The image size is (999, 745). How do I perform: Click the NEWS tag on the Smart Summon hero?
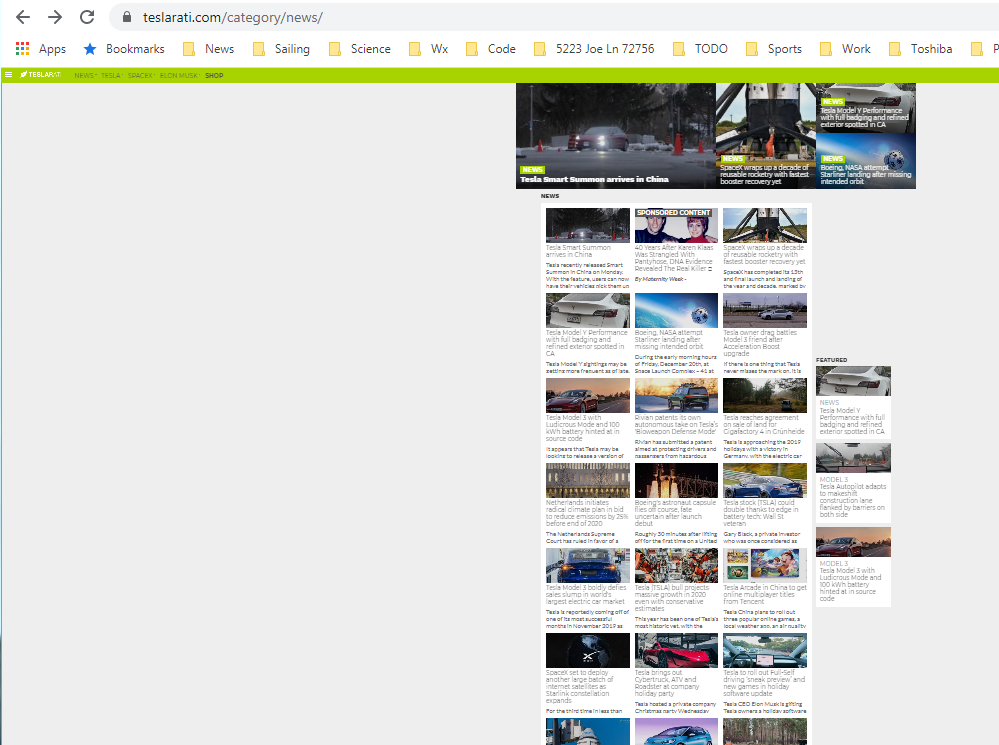click(x=532, y=170)
